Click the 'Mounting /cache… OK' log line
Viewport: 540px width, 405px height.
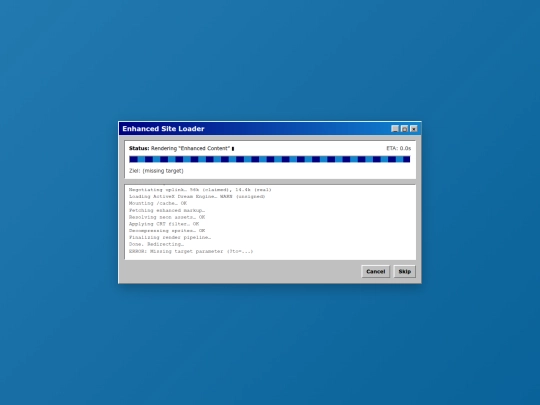pyautogui.click(x=158, y=204)
